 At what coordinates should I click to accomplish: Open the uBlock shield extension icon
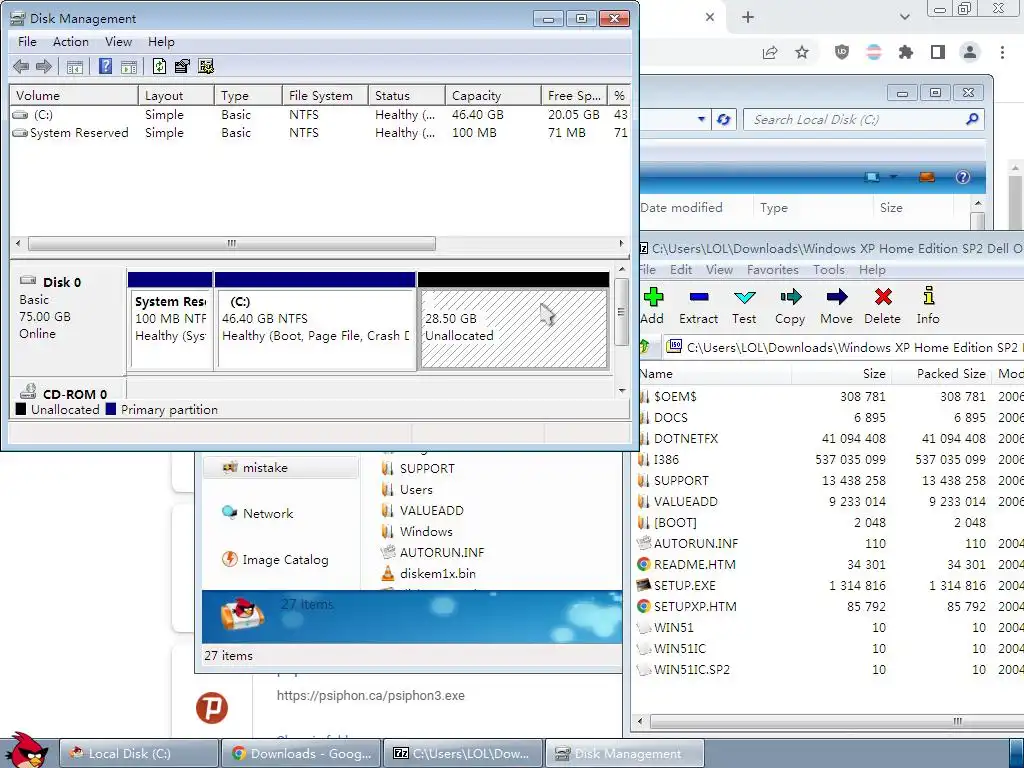tap(842, 52)
